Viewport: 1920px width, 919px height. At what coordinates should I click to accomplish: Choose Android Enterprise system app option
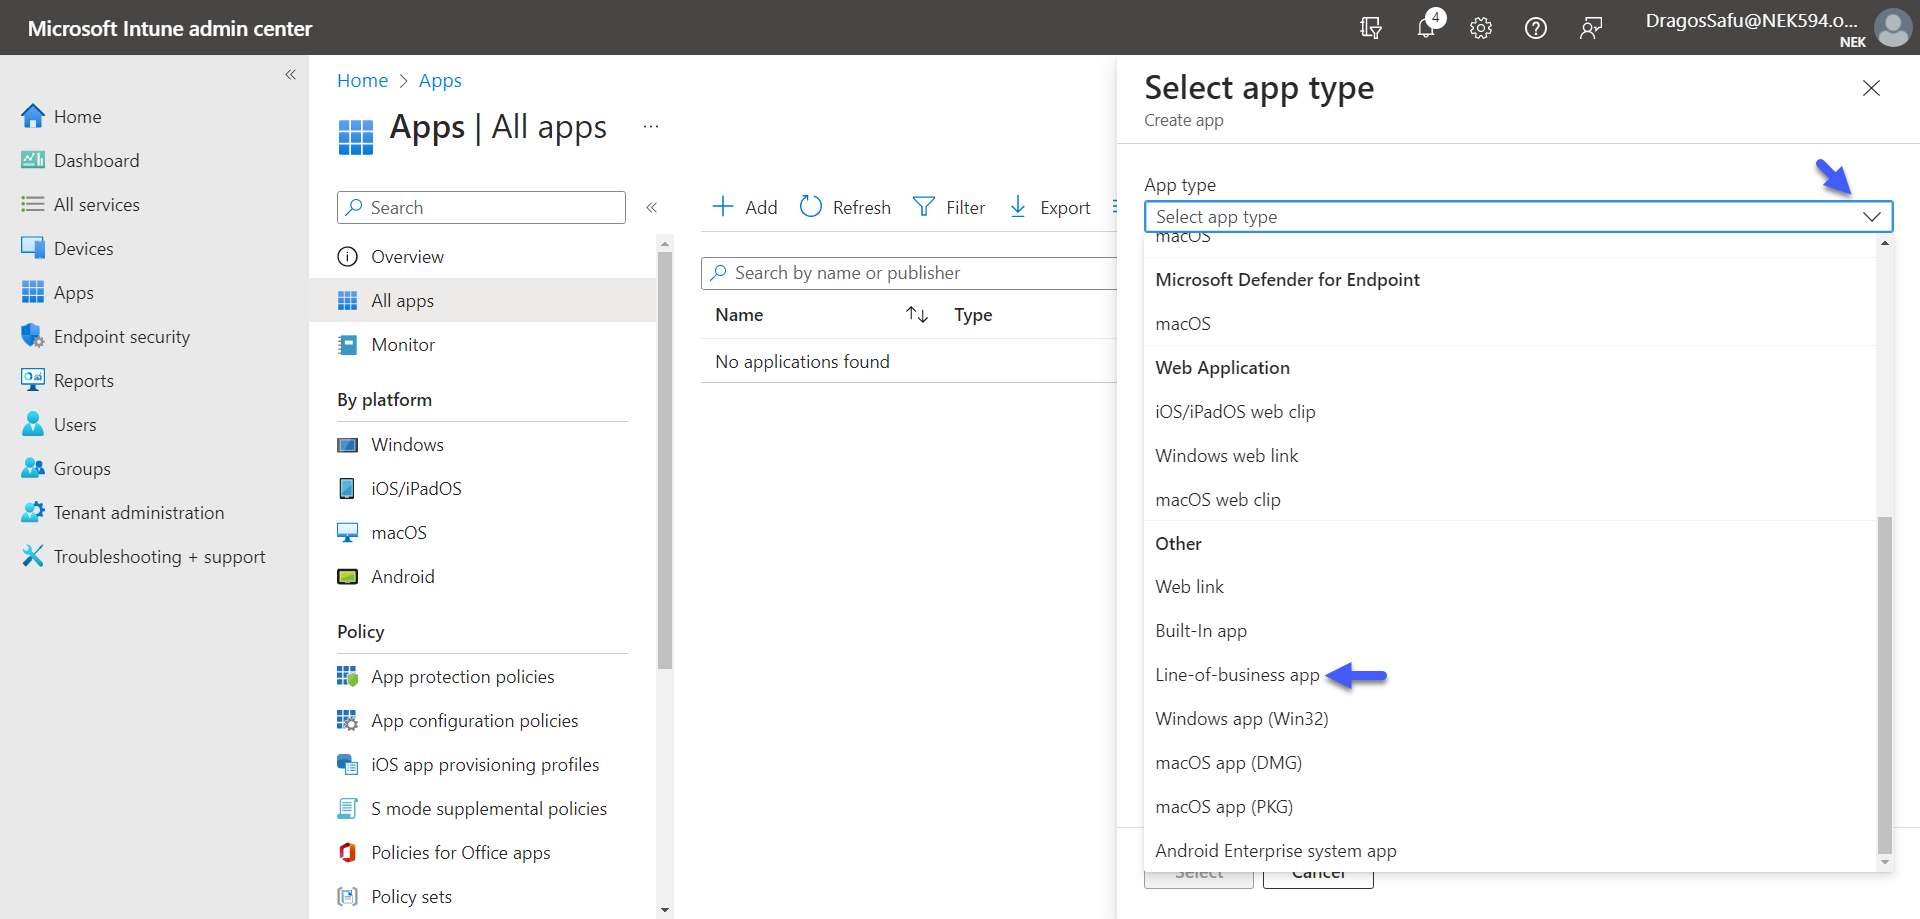point(1511,851)
